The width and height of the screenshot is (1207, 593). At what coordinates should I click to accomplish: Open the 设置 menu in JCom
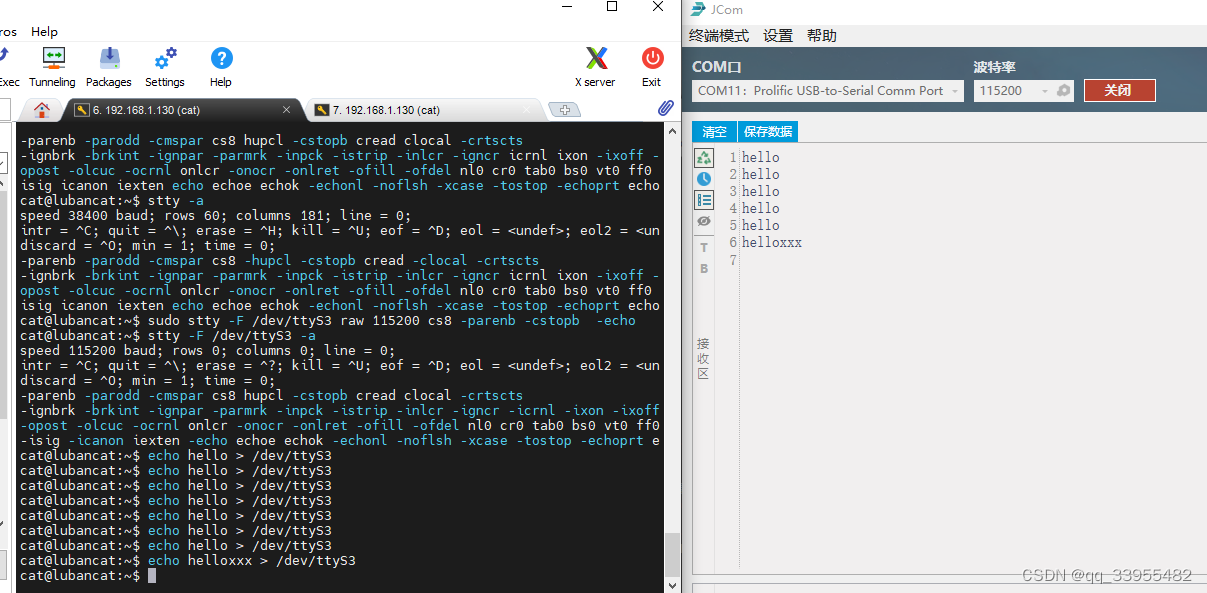pos(778,36)
